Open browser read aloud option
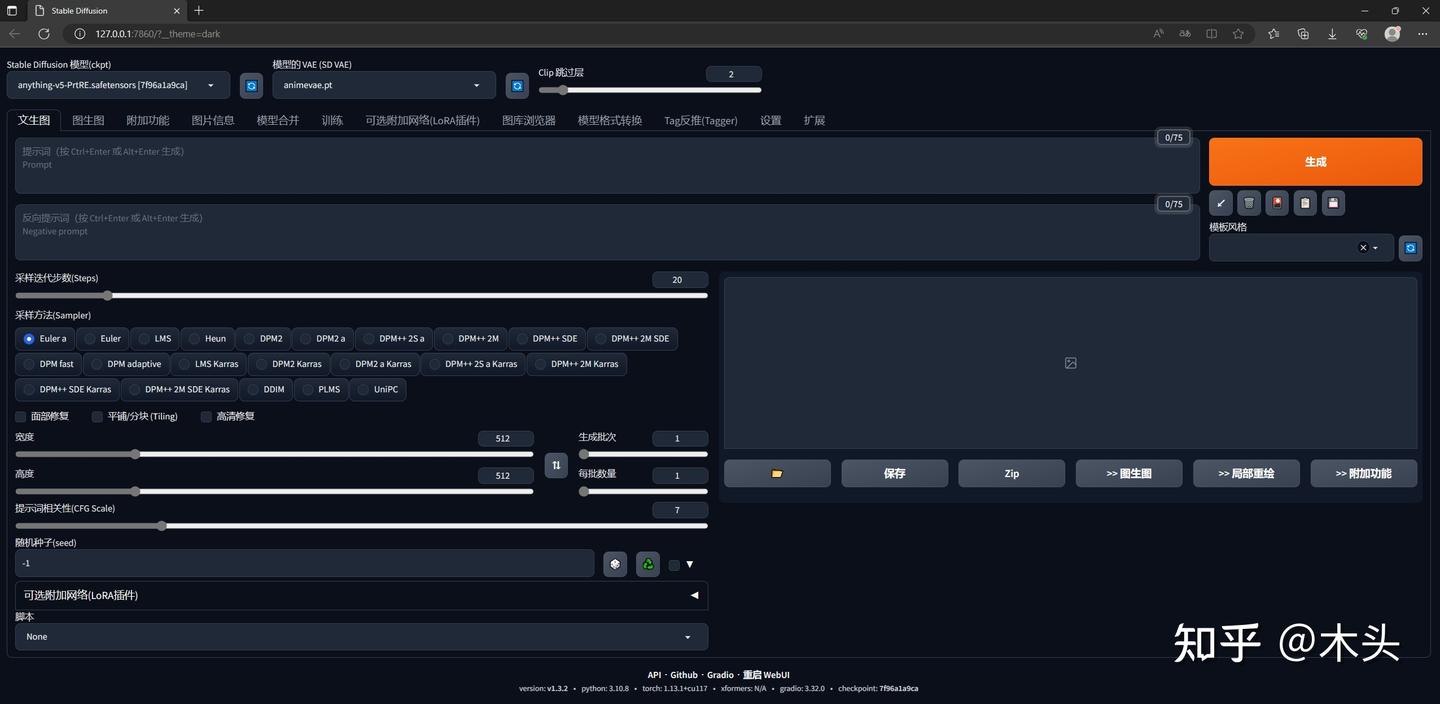Image resolution: width=1440 pixels, height=704 pixels. 1158,33
